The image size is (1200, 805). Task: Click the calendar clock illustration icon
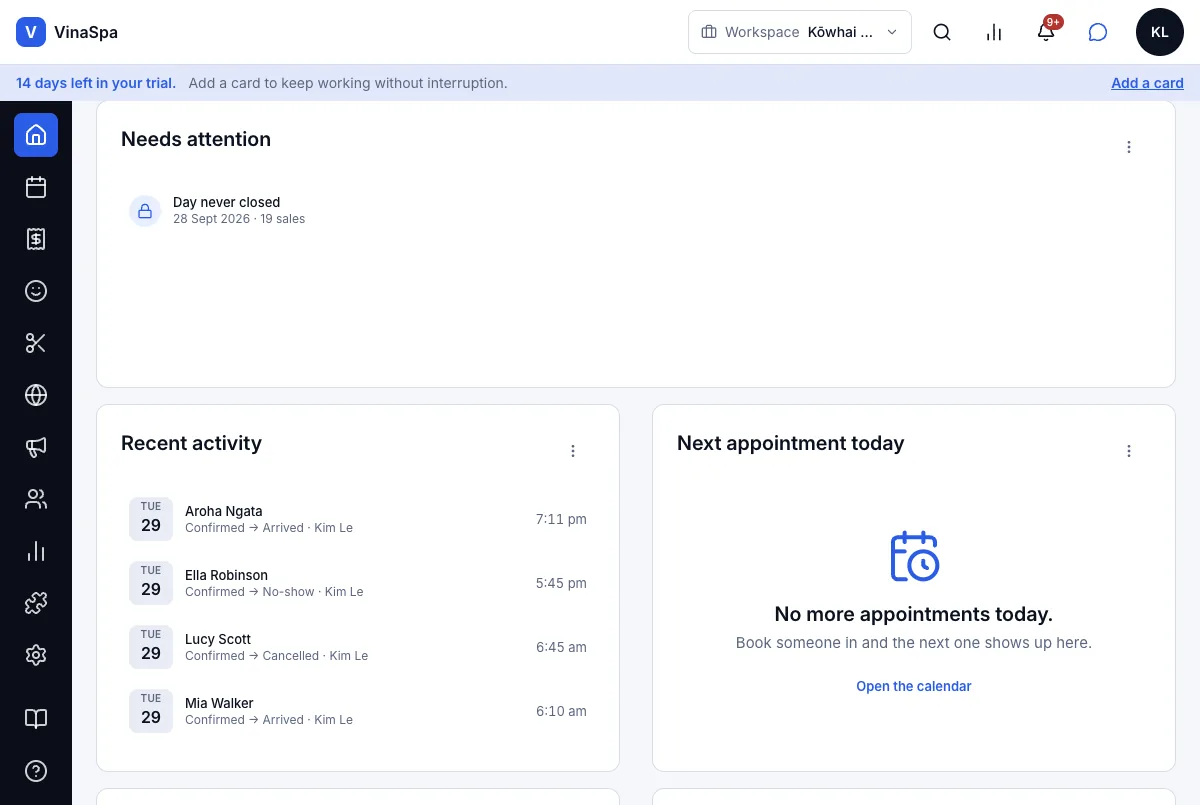coord(914,556)
